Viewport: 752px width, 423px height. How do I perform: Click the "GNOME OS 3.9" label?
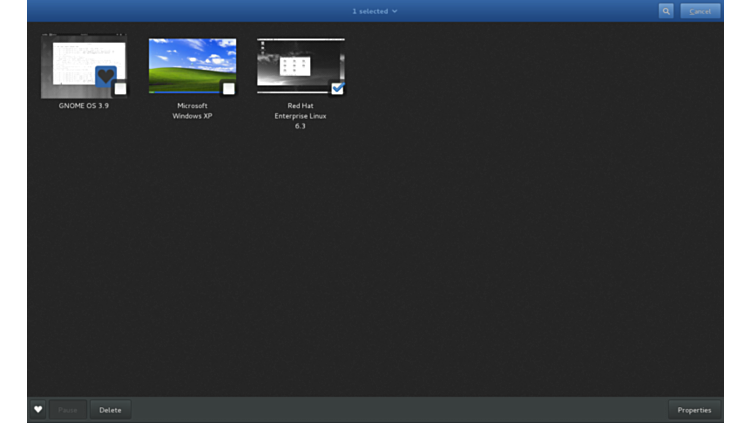84,105
